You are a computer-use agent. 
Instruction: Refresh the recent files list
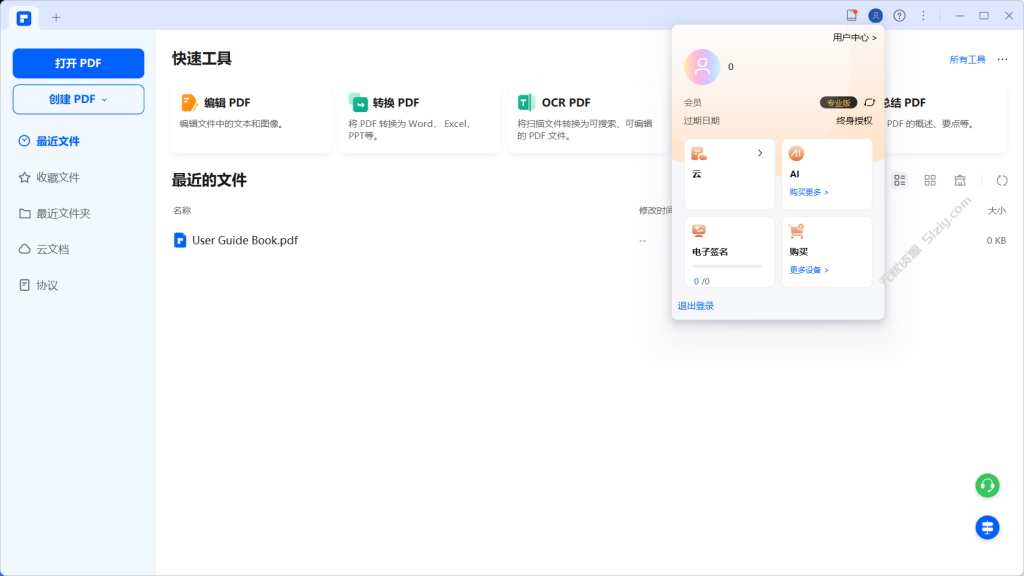pyautogui.click(x=1003, y=180)
